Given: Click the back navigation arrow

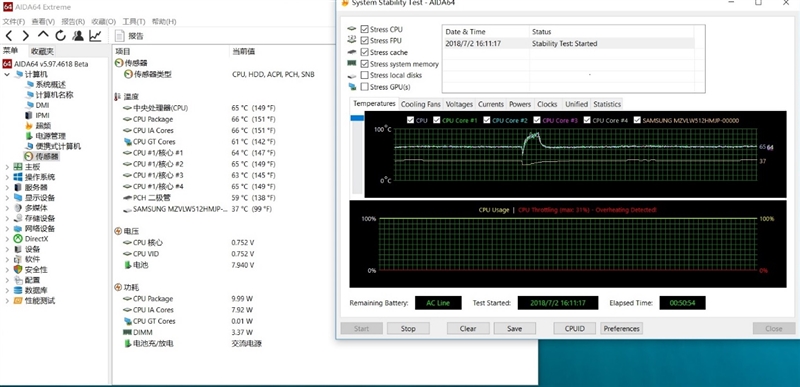Looking at the screenshot, I should tap(9, 36).
